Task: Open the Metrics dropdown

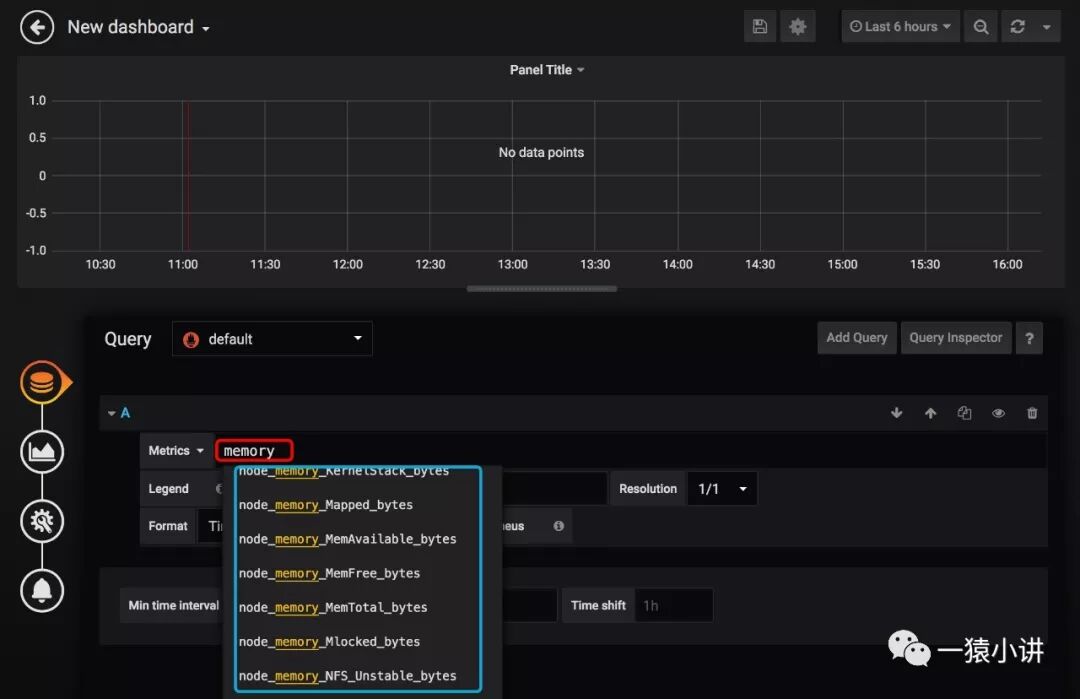Action: coord(176,450)
